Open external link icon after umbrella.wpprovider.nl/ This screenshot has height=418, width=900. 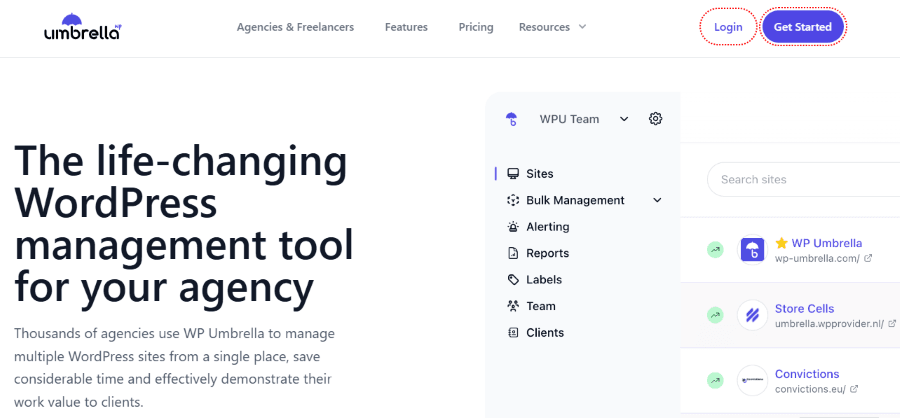point(892,324)
